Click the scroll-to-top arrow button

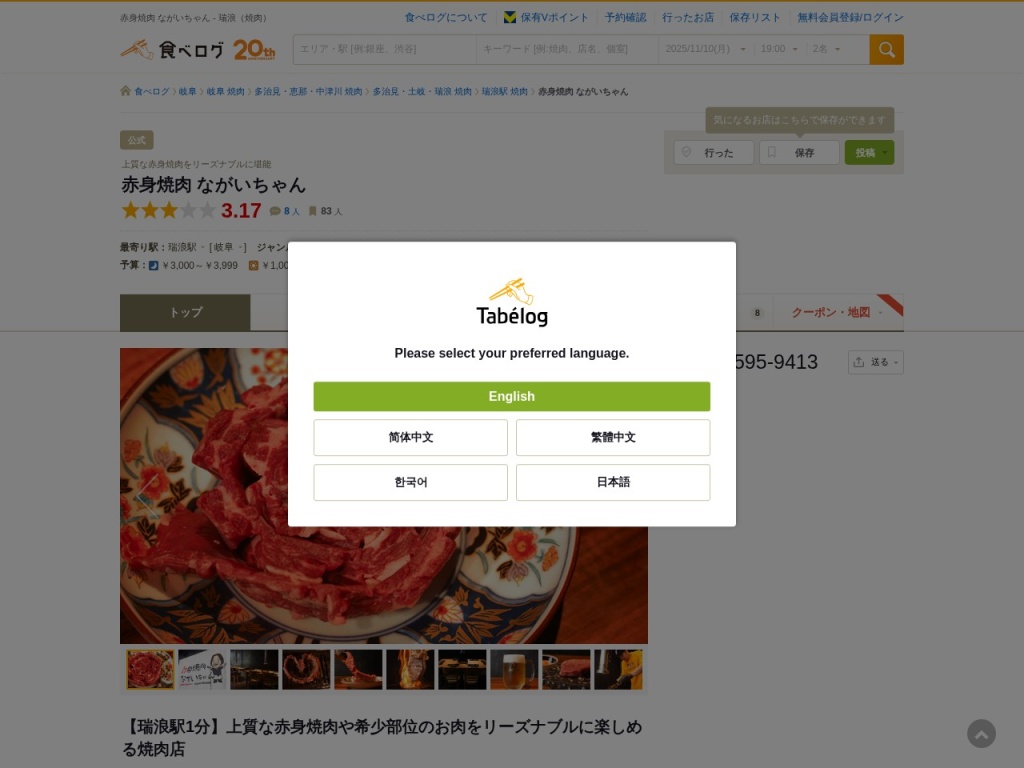pos(981,734)
